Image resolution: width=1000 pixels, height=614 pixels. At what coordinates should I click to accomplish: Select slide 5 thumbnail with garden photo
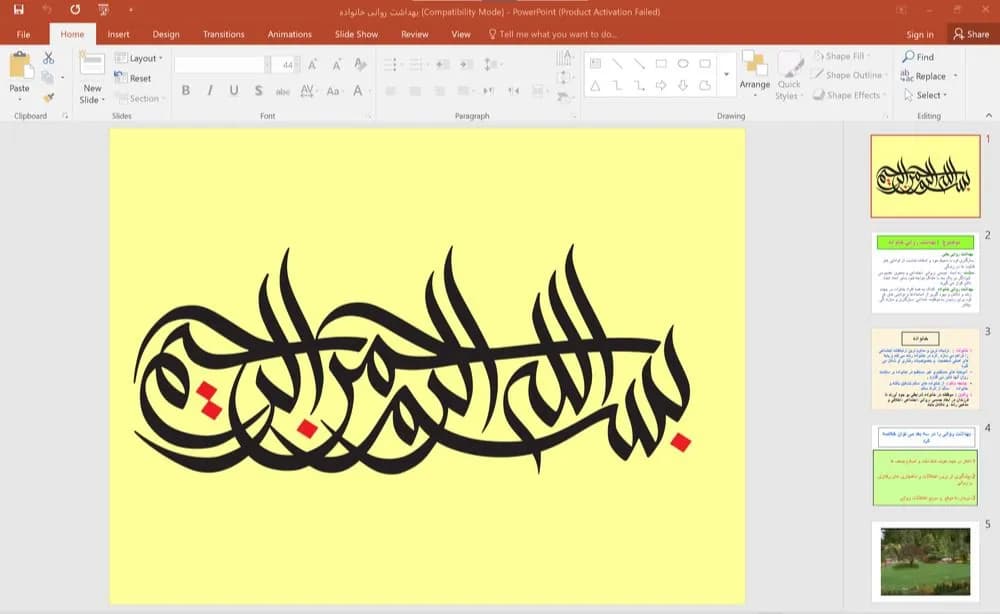point(925,561)
